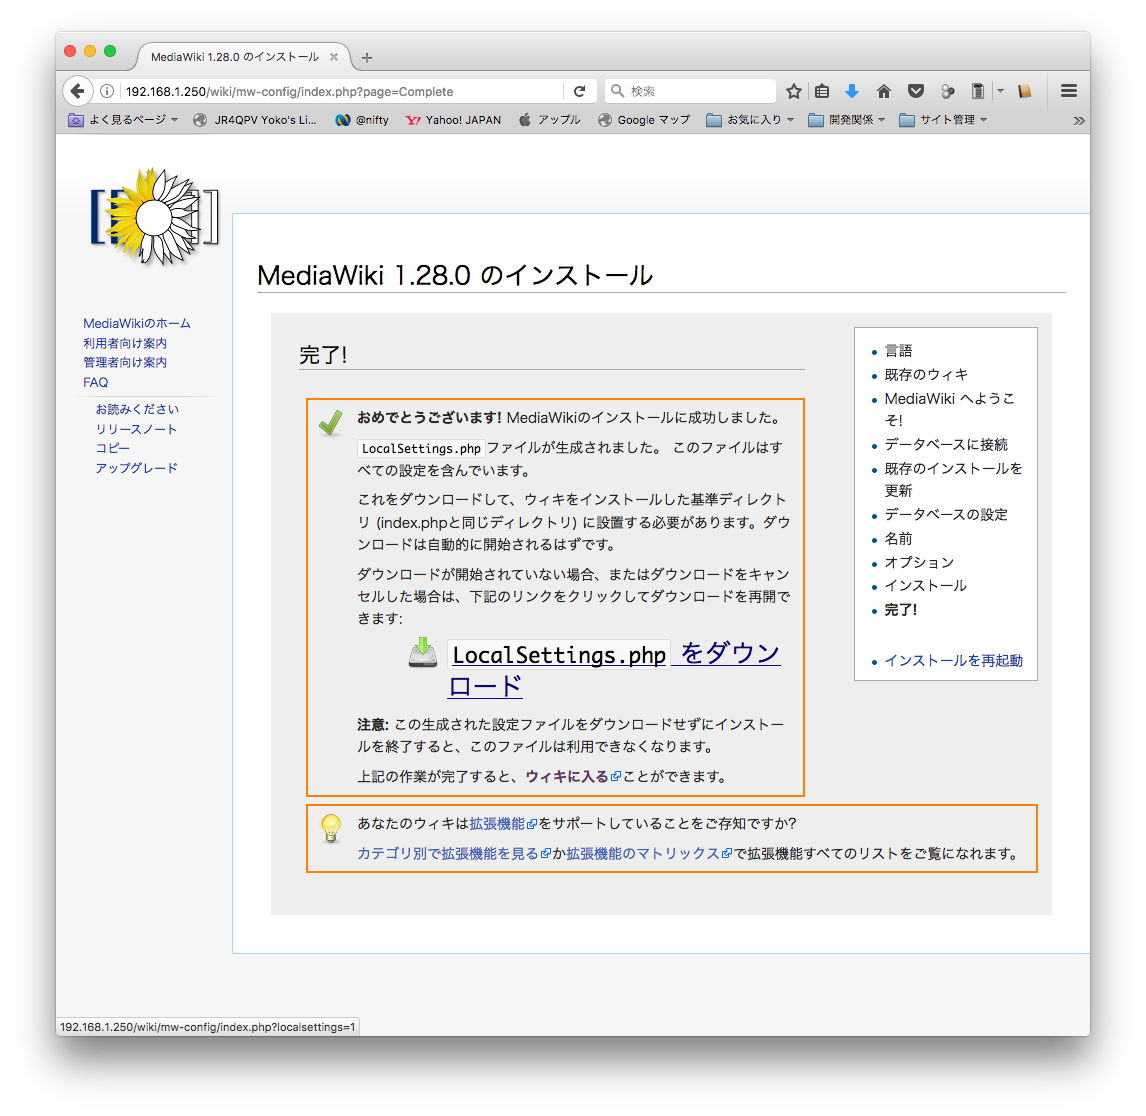The image size is (1146, 1116).
Task: Show more bookmarks with double chevron
Action: (1079, 121)
